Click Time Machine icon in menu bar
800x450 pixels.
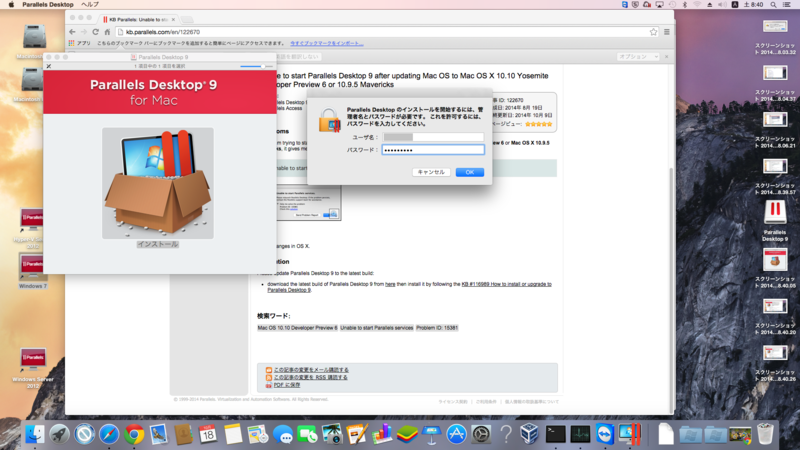tap(672, 5)
